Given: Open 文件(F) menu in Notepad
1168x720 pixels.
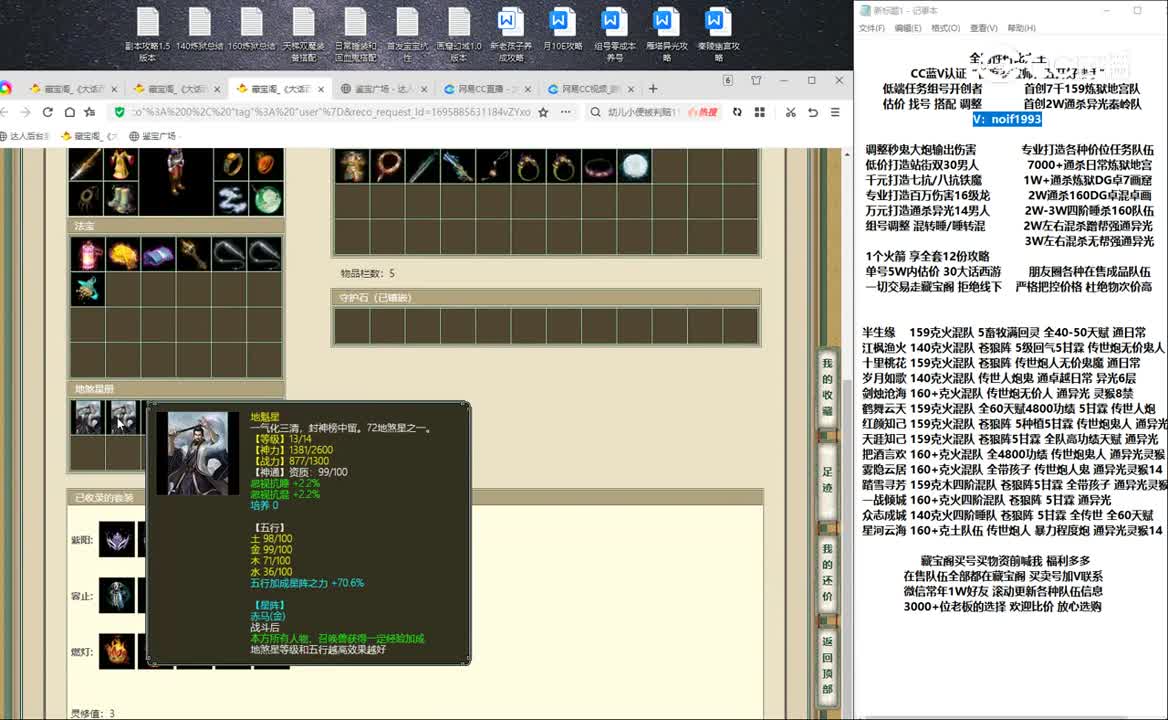Looking at the screenshot, I should pyautogui.click(x=872, y=28).
